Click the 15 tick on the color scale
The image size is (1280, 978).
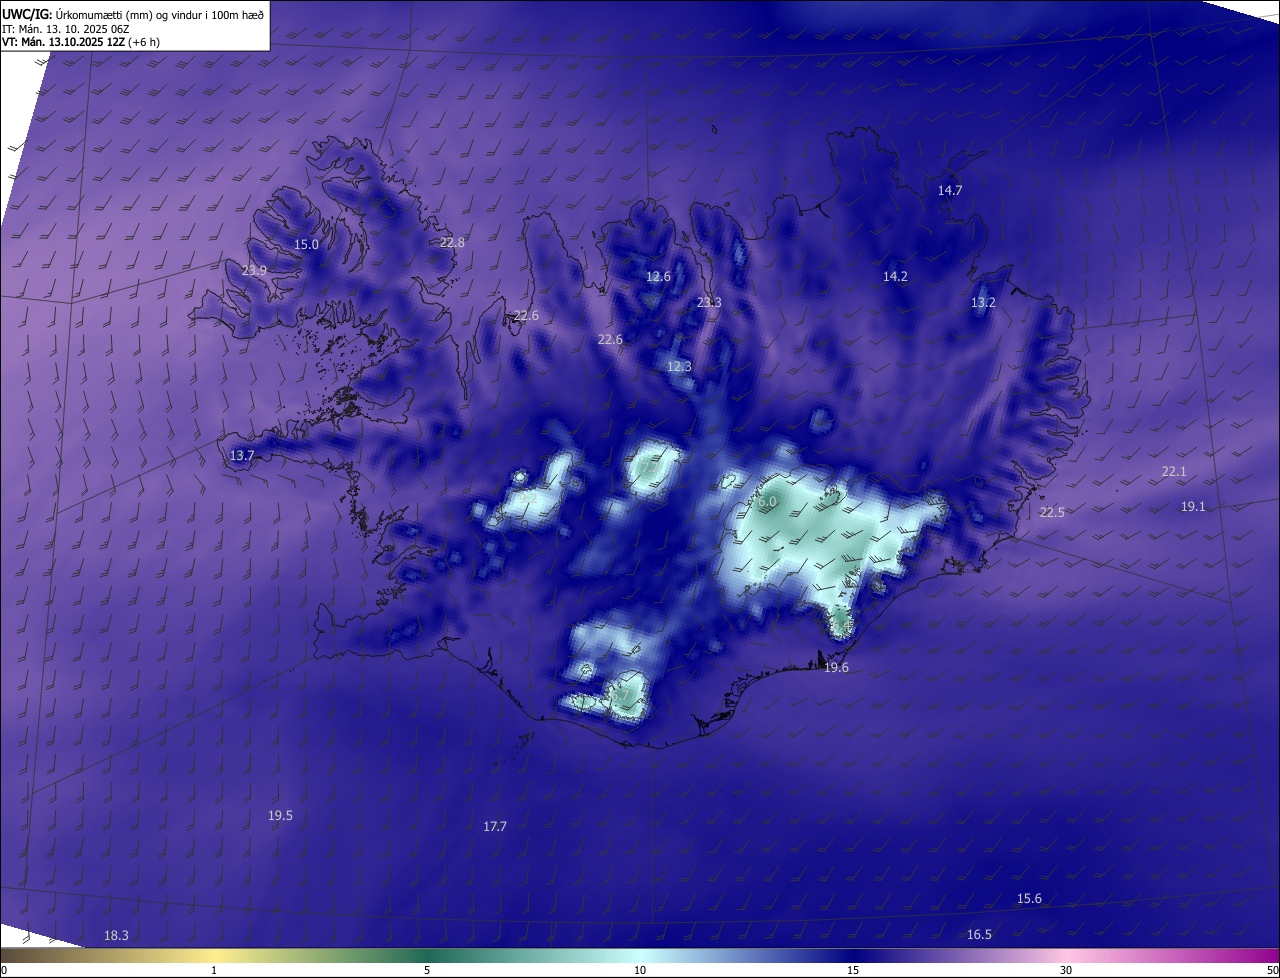853,970
